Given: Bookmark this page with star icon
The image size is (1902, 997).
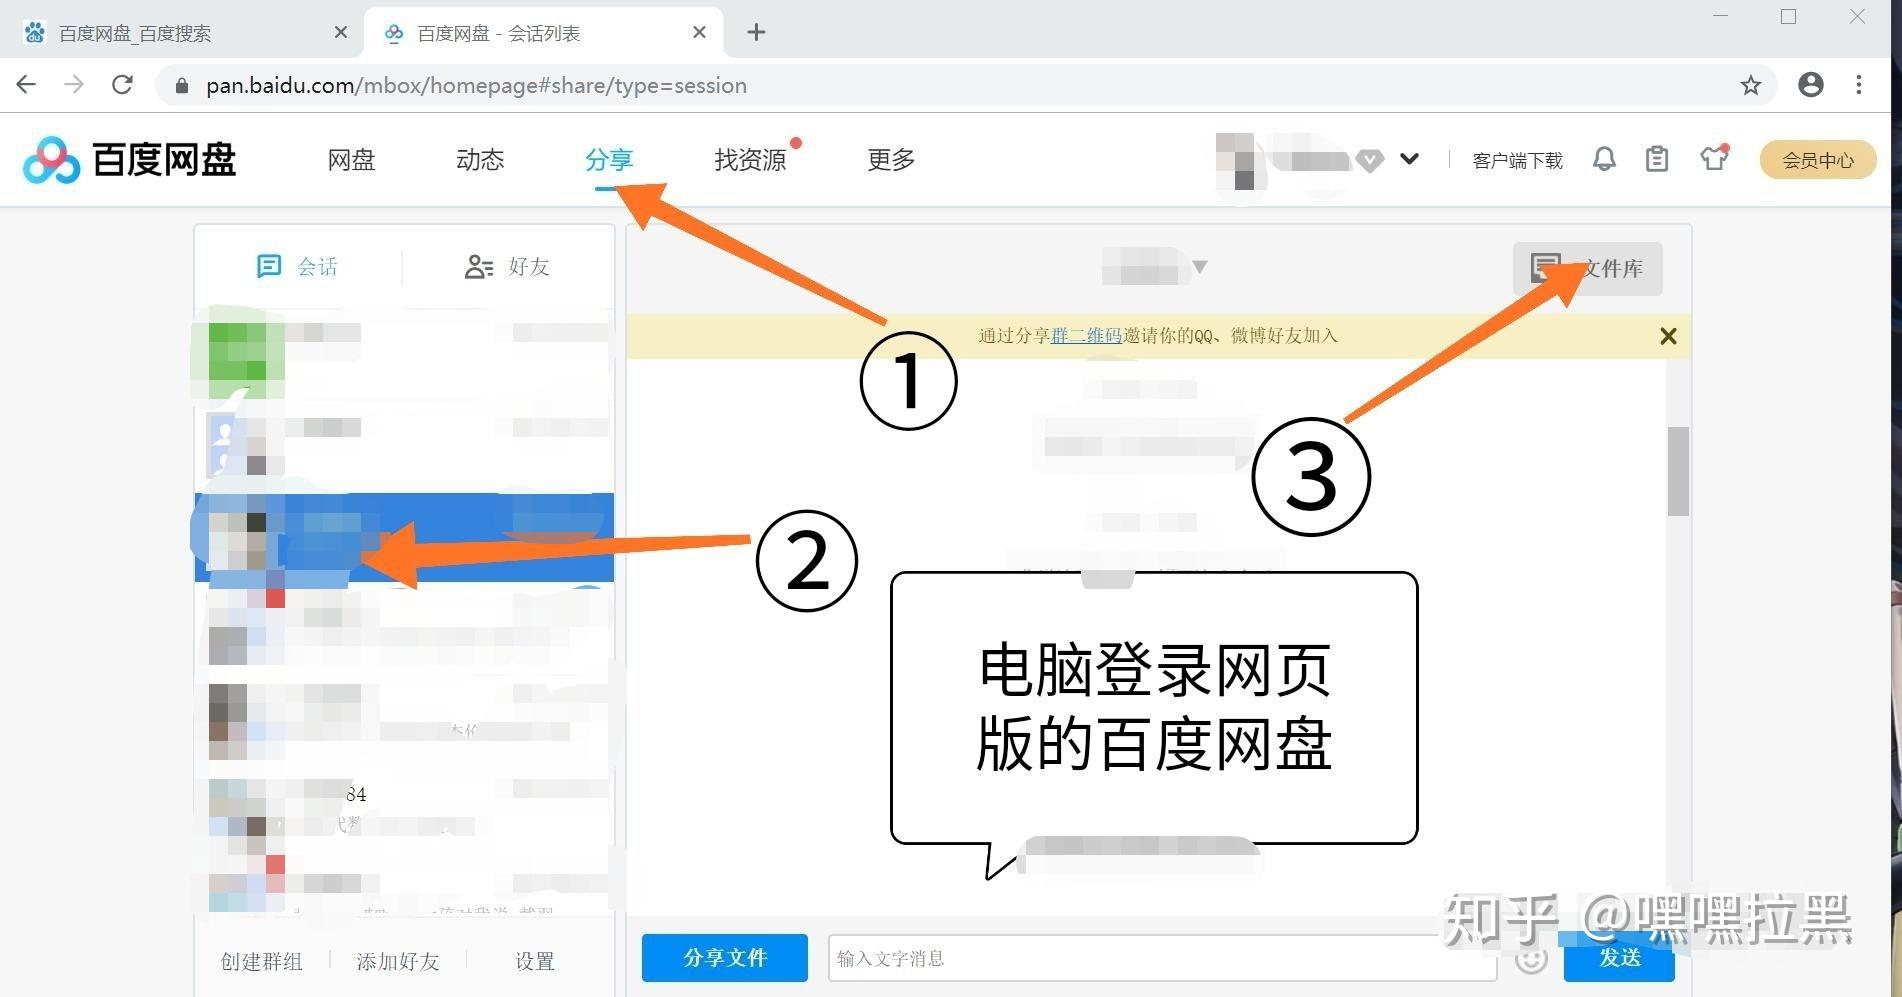Looking at the screenshot, I should click(x=1750, y=85).
